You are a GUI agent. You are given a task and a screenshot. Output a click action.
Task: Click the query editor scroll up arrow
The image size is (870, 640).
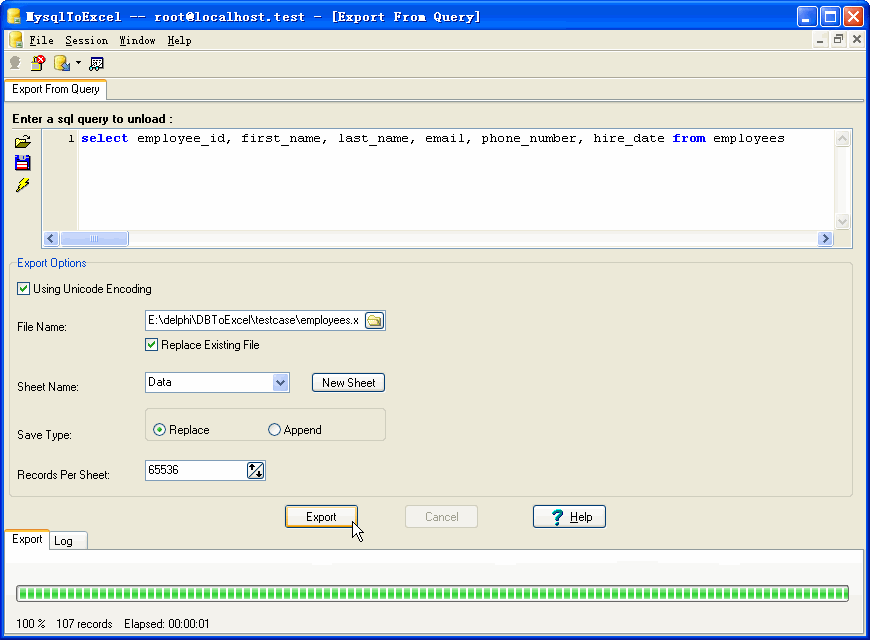coord(842,138)
